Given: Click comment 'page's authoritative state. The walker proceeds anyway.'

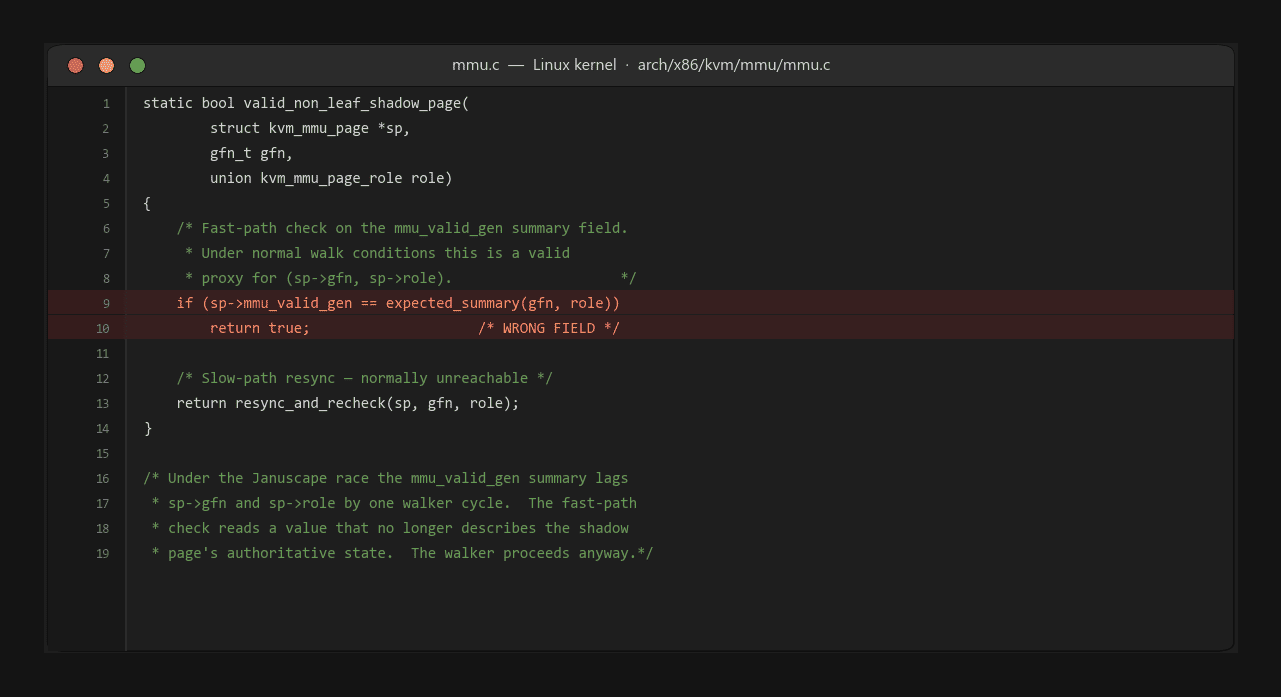Looking at the screenshot, I should 402,553.
